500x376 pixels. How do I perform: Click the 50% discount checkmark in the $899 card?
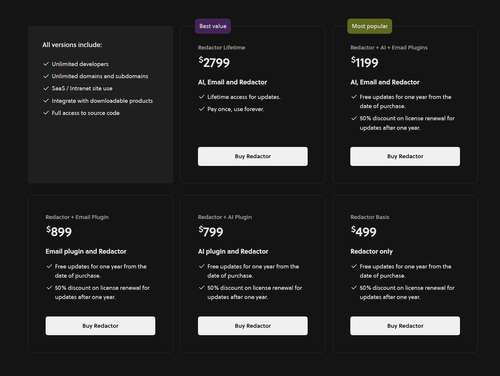click(49, 287)
